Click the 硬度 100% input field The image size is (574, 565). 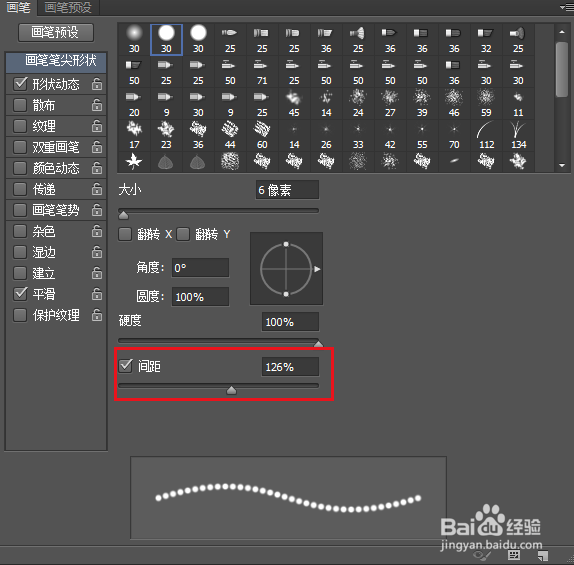tap(290, 322)
